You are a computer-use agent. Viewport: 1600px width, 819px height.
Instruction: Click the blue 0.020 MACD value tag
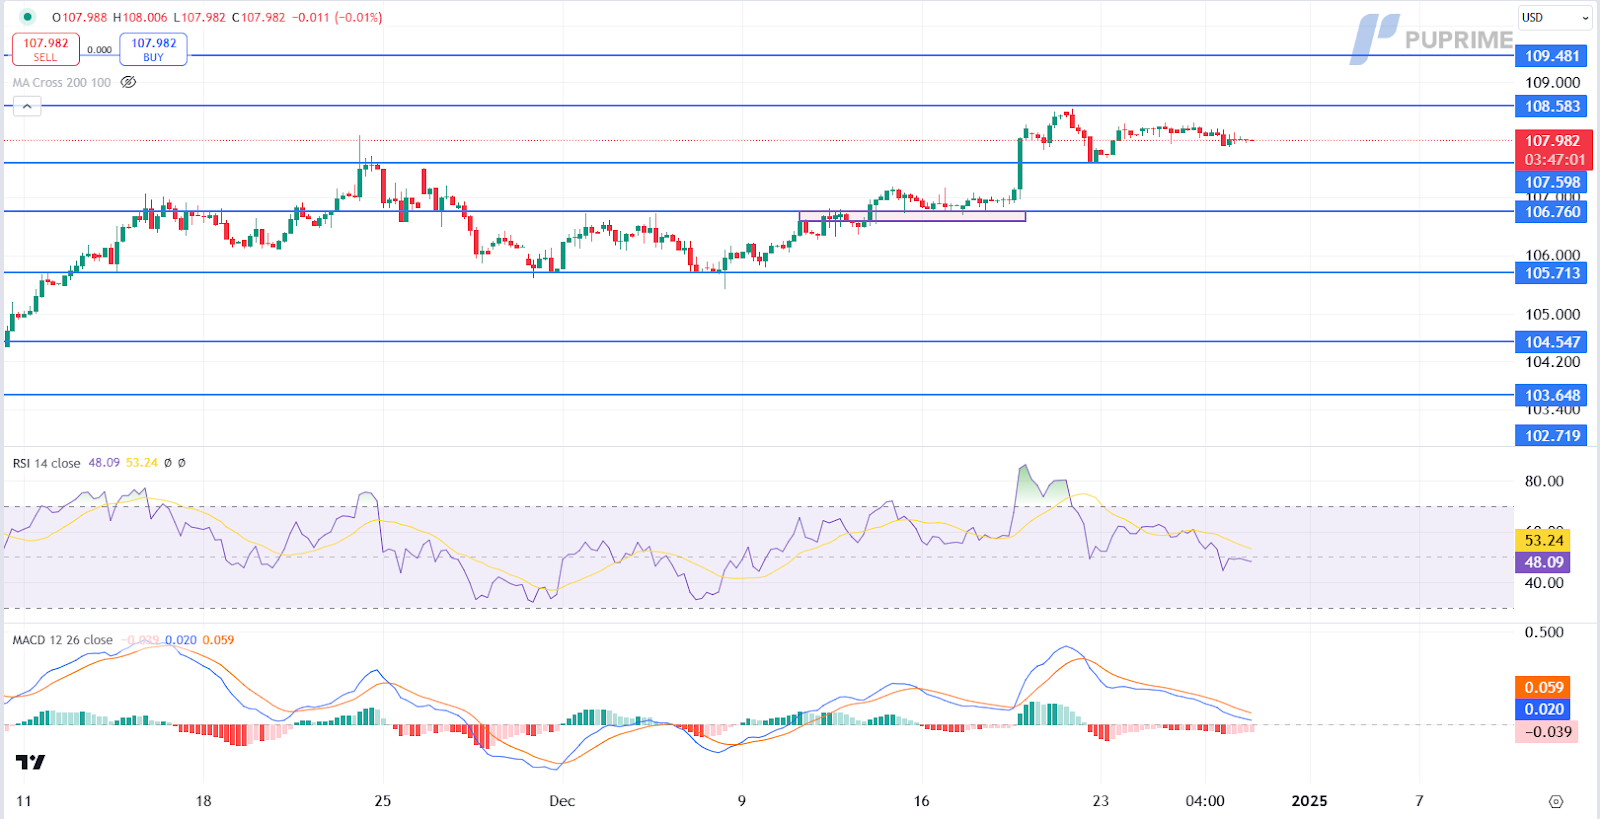point(1543,709)
